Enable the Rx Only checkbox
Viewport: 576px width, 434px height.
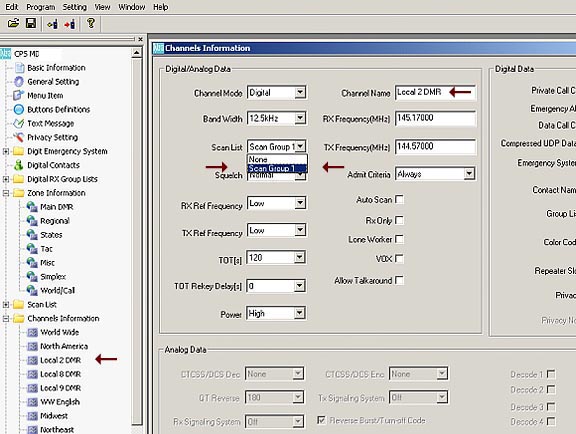point(399,220)
